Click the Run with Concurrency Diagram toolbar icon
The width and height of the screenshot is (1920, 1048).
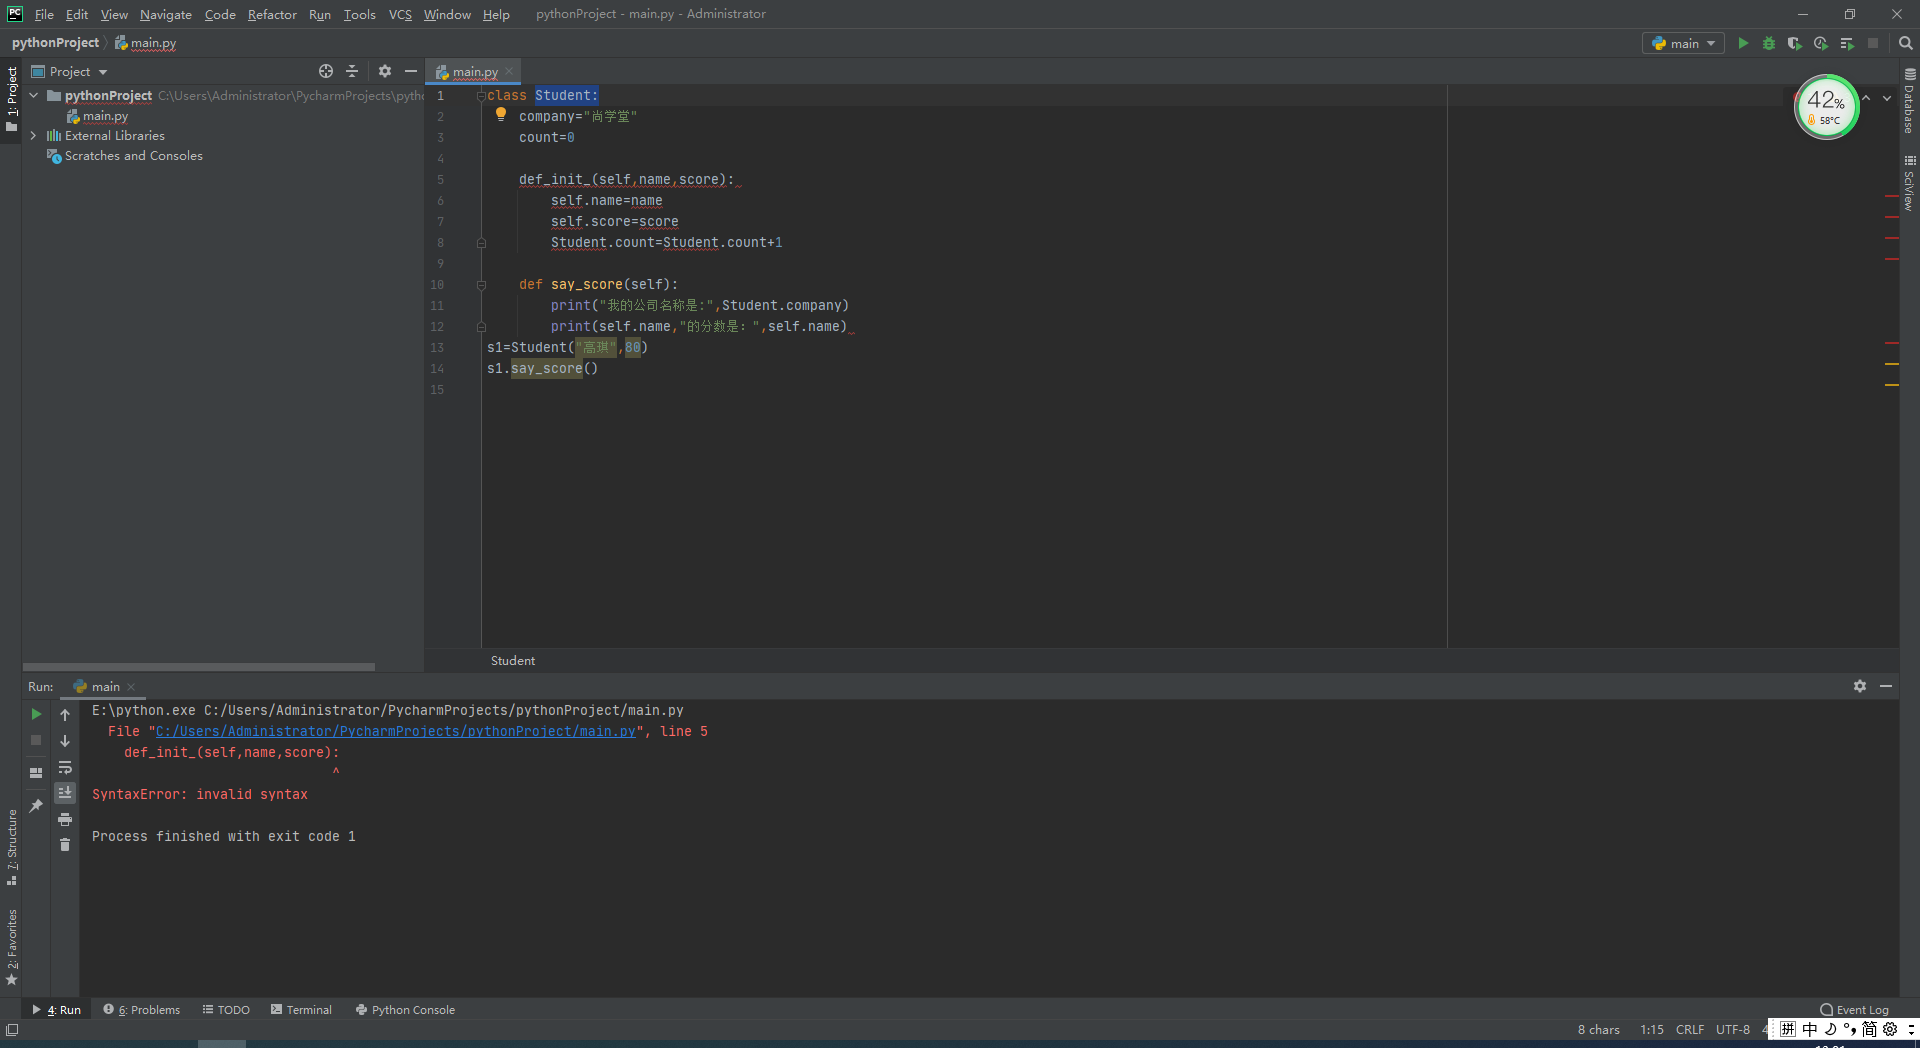click(1847, 43)
